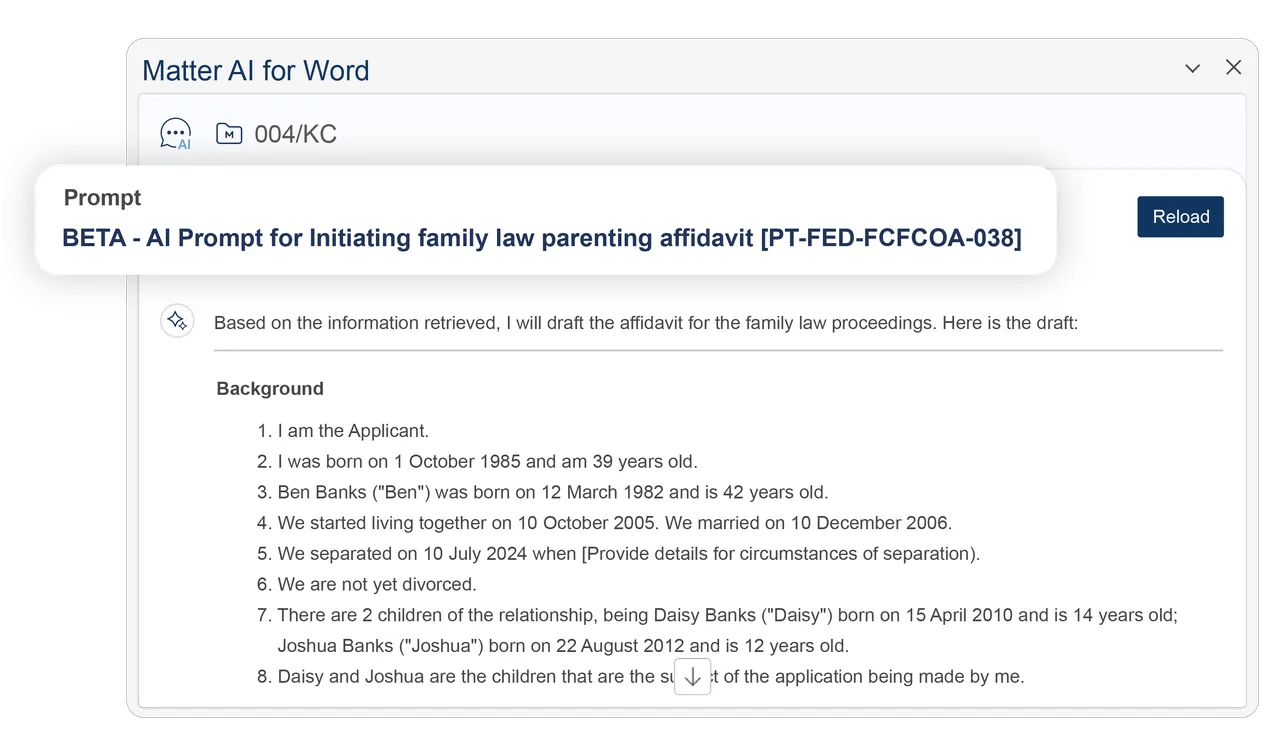Click the Matter AI for Word title
Viewport: 1280px width, 756px height.
pyautogui.click(x=256, y=71)
